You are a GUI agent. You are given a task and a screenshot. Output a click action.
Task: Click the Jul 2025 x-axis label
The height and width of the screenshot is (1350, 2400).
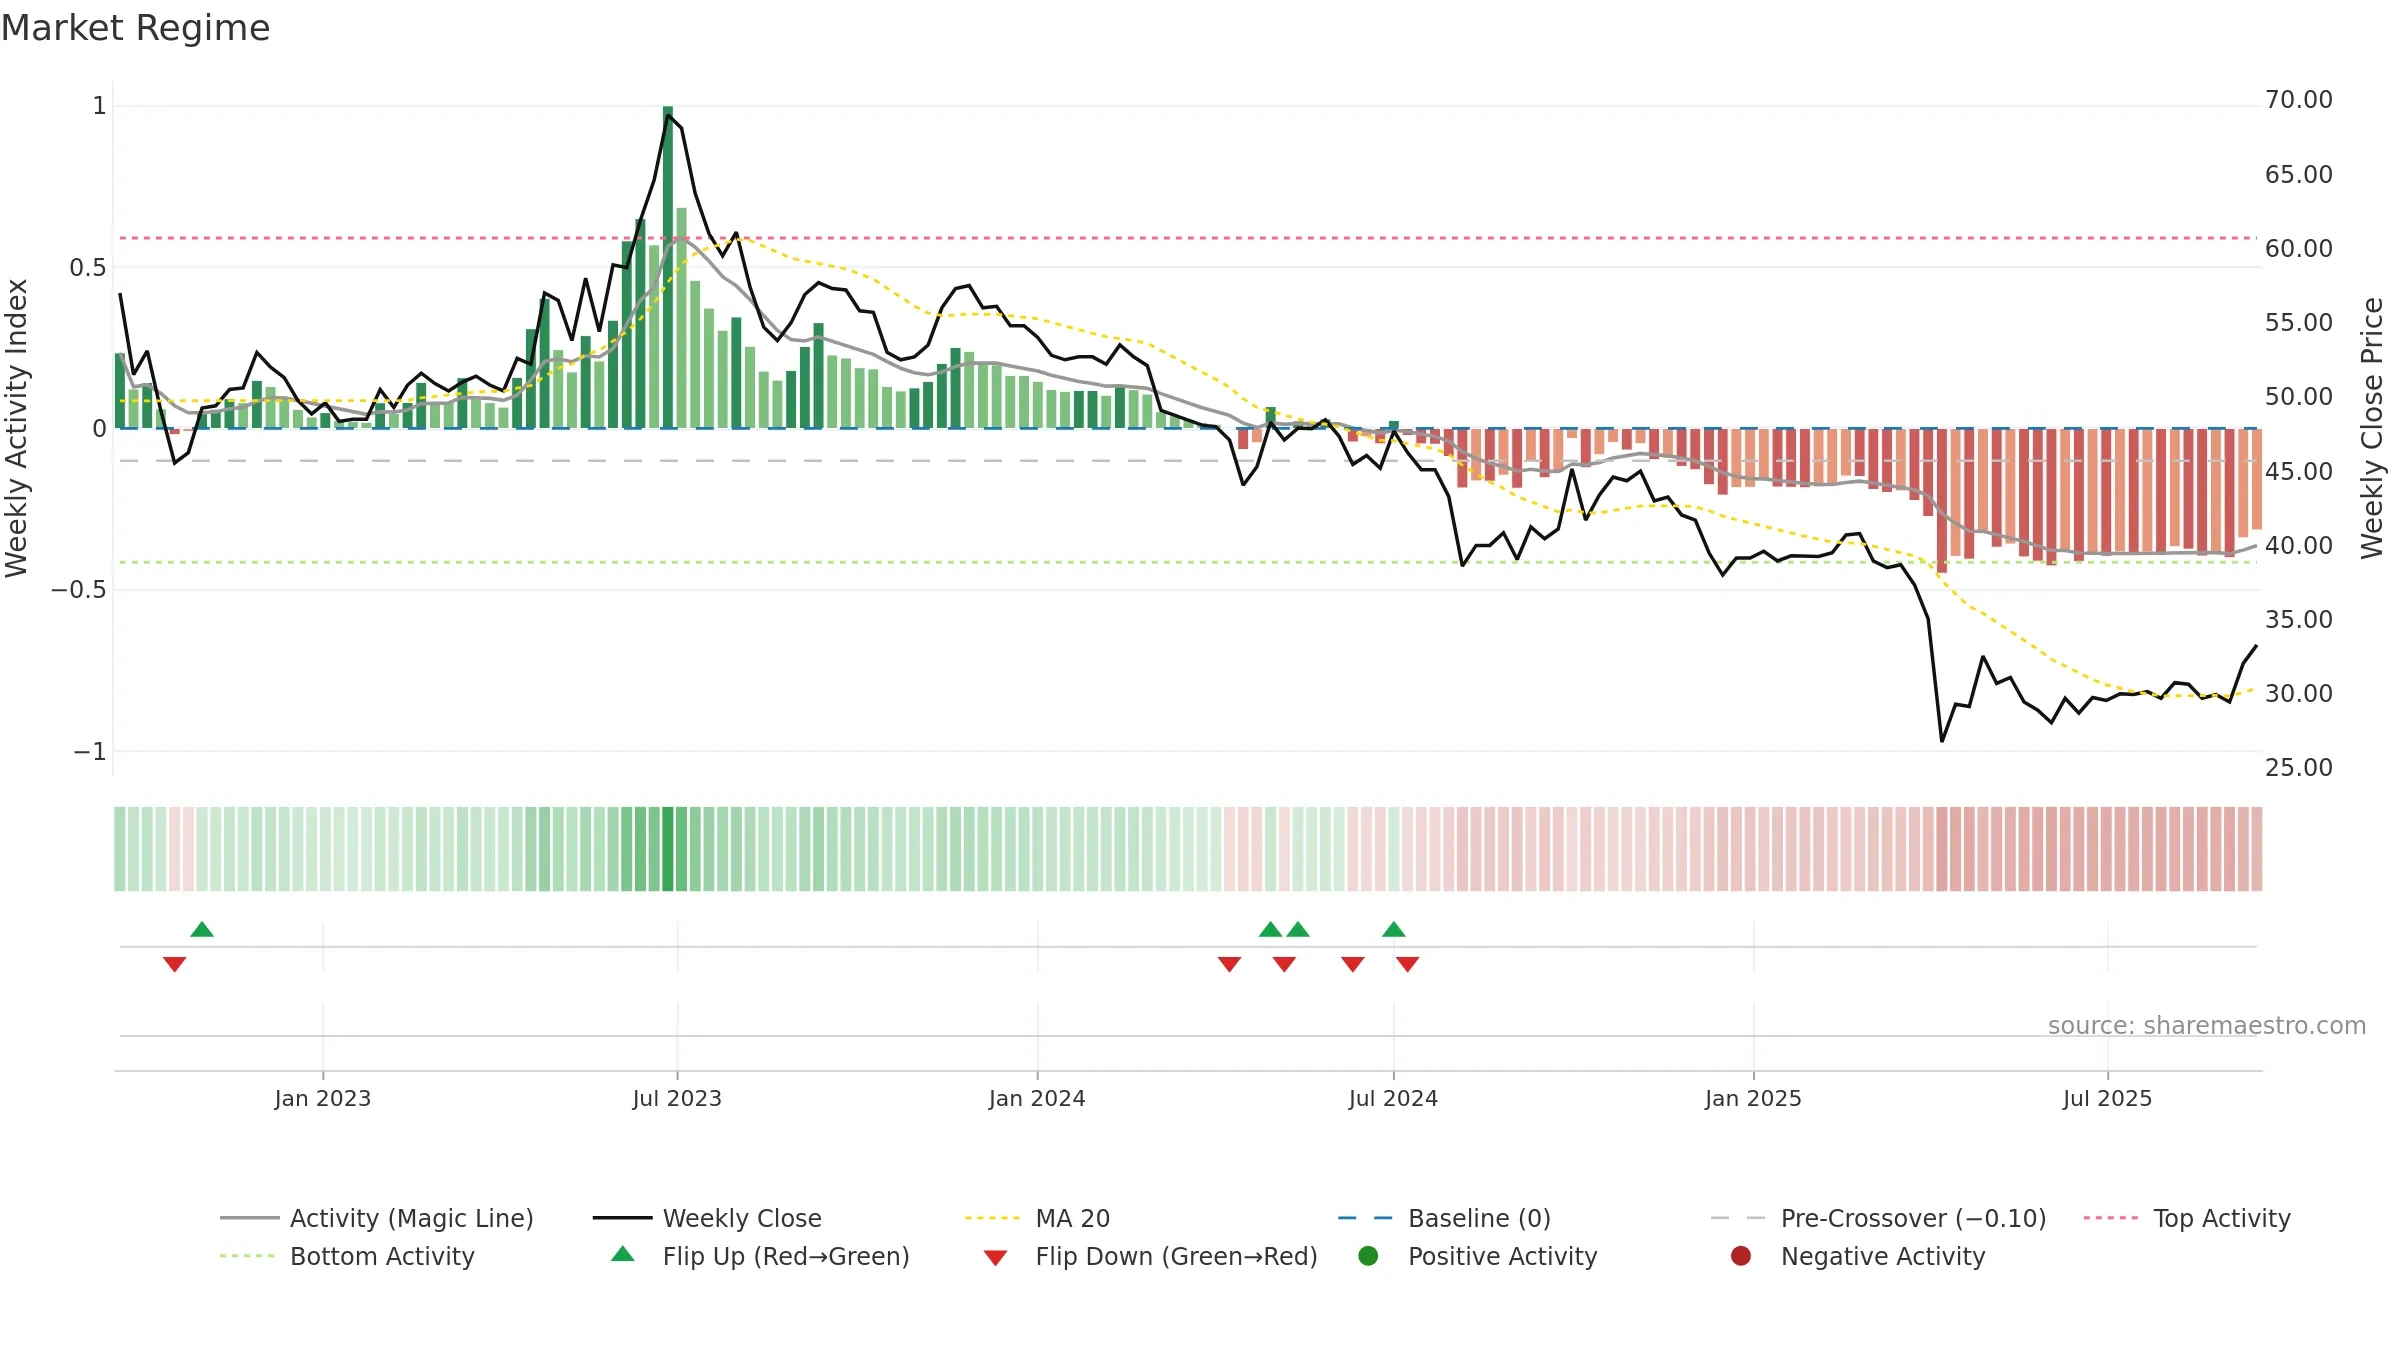coord(2107,1098)
